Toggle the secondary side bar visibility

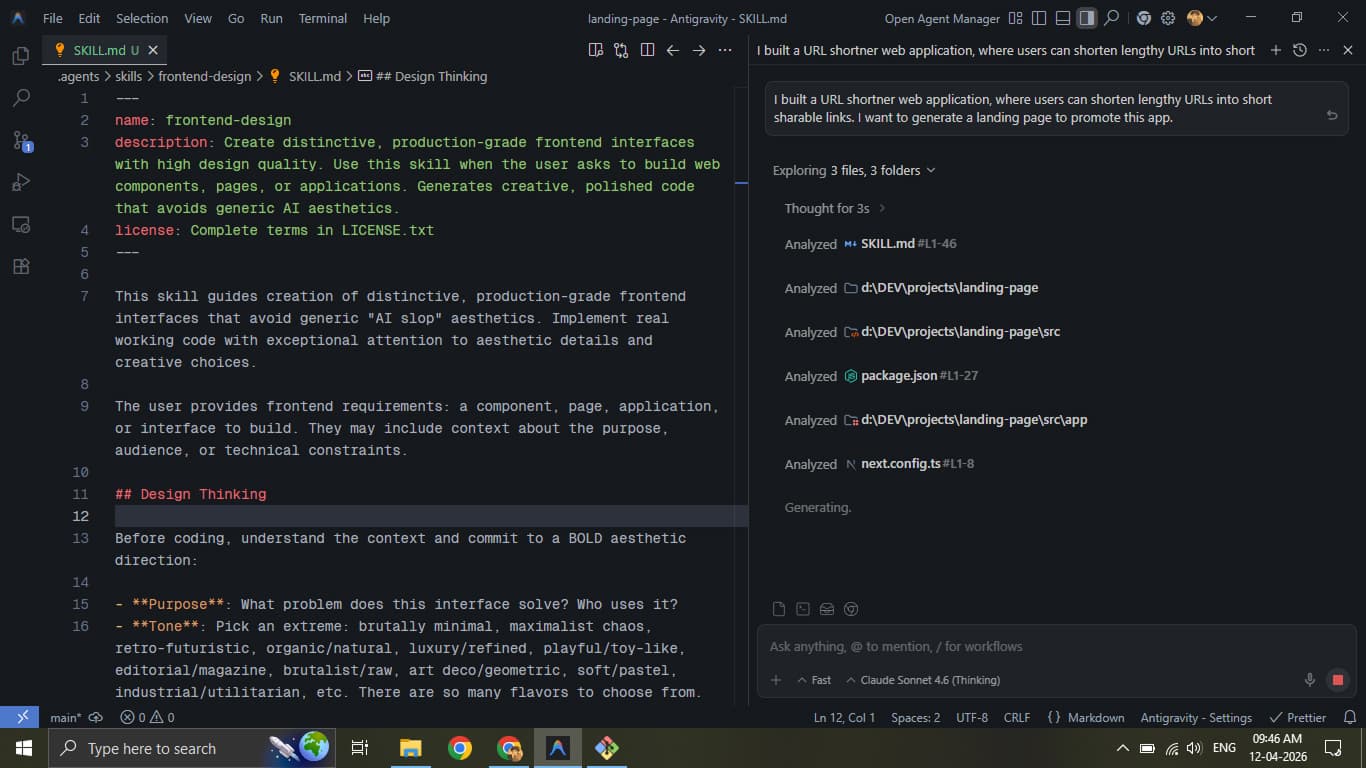point(1087,17)
